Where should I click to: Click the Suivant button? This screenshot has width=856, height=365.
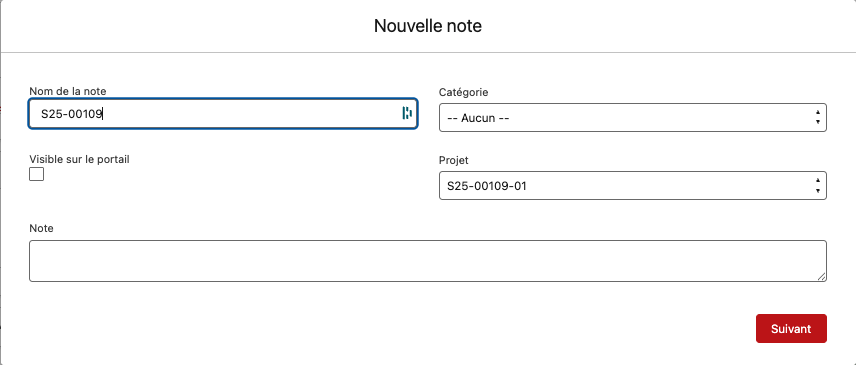[791, 328]
